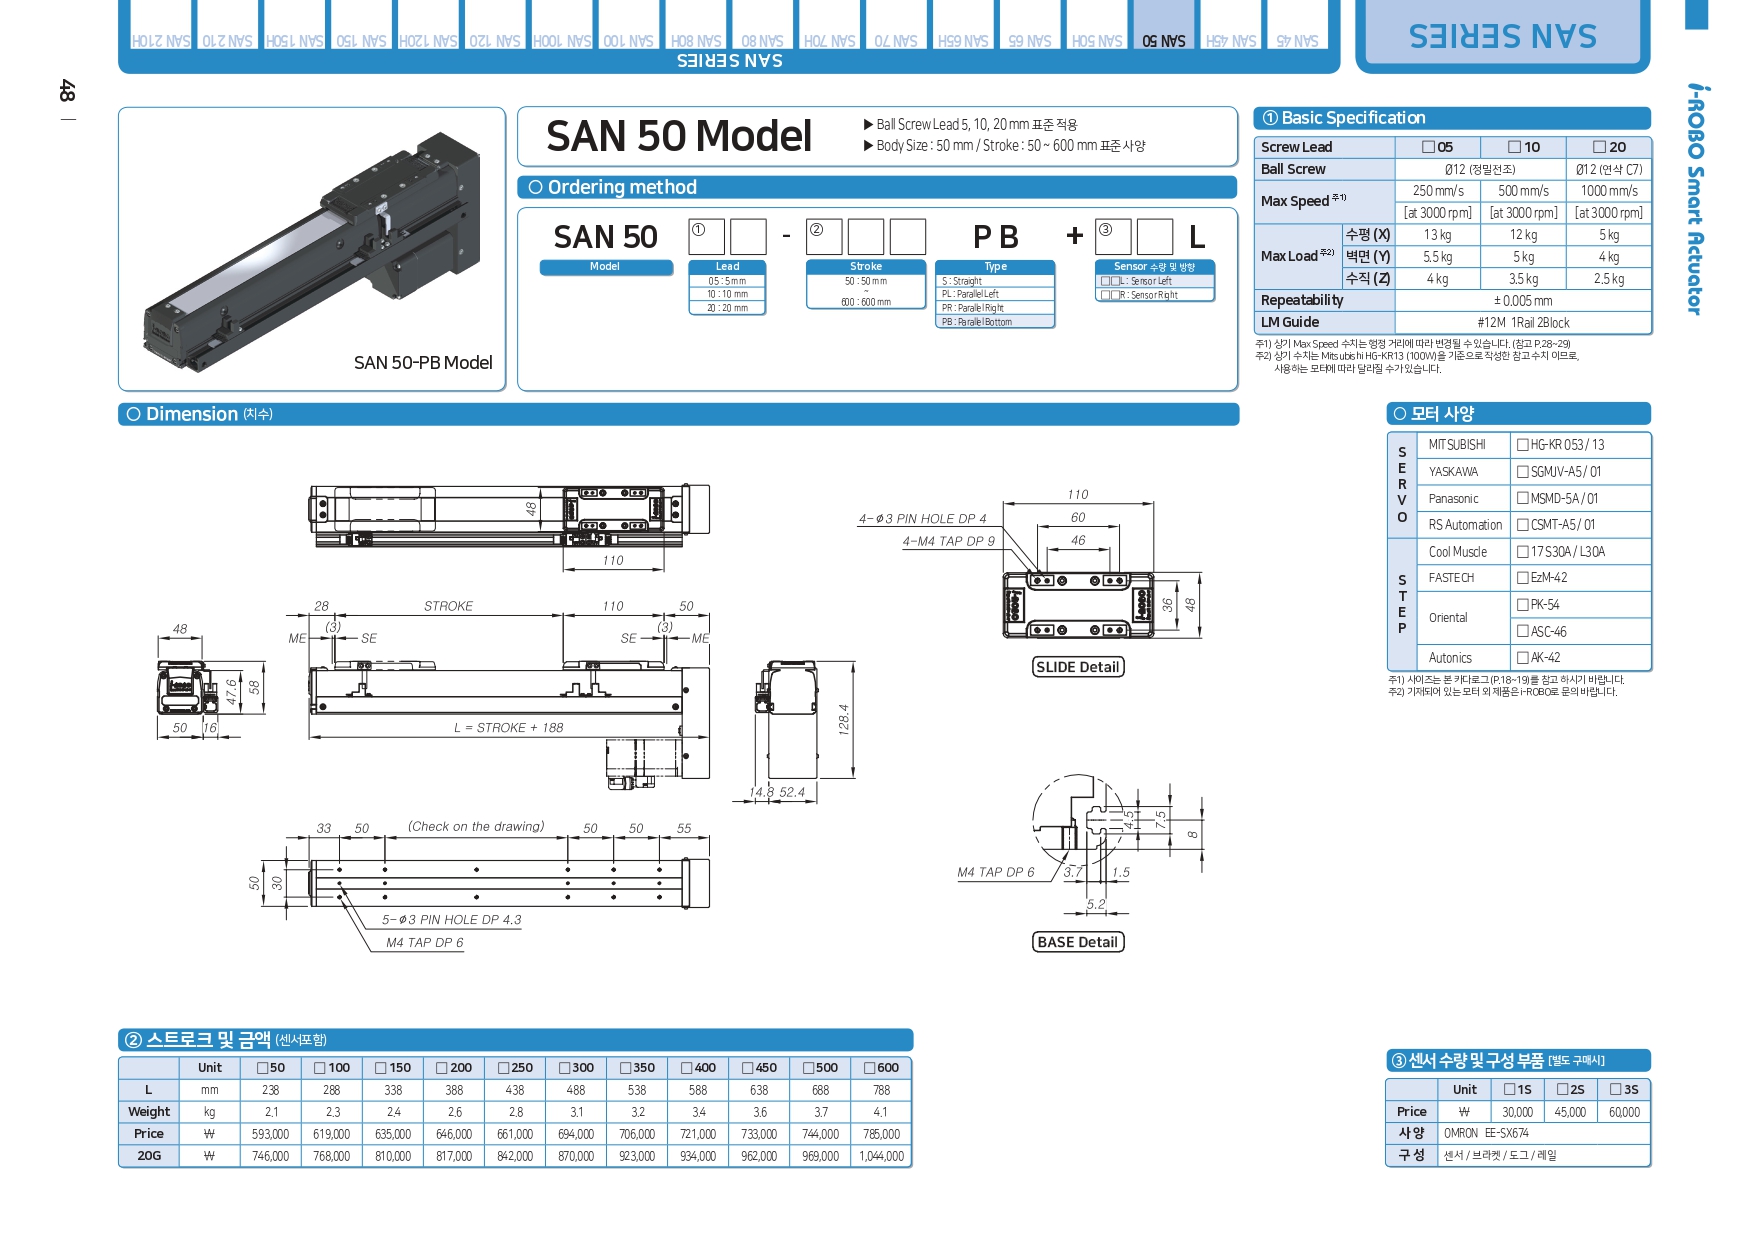
Task: Select the 'PB : Parallel Bottom' type option
Action: click(x=995, y=322)
